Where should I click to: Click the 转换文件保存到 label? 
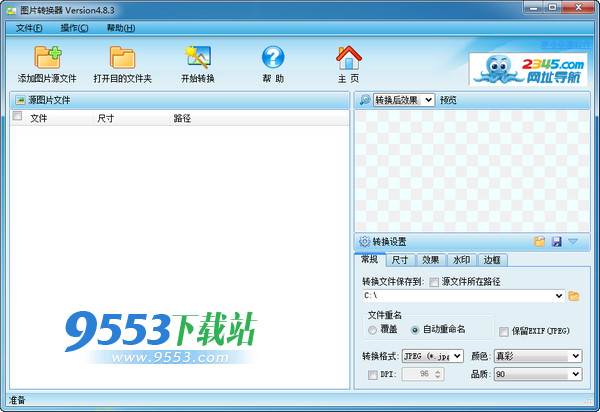393,282
